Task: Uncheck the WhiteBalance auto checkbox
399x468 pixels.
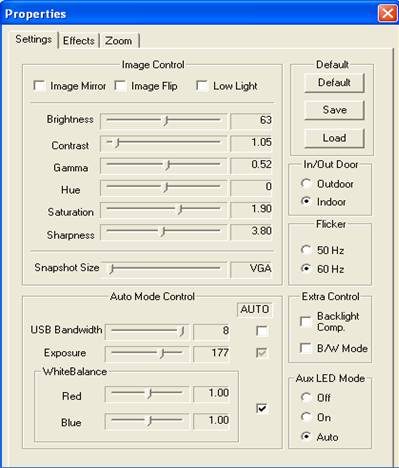Action: click(x=262, y=408)
